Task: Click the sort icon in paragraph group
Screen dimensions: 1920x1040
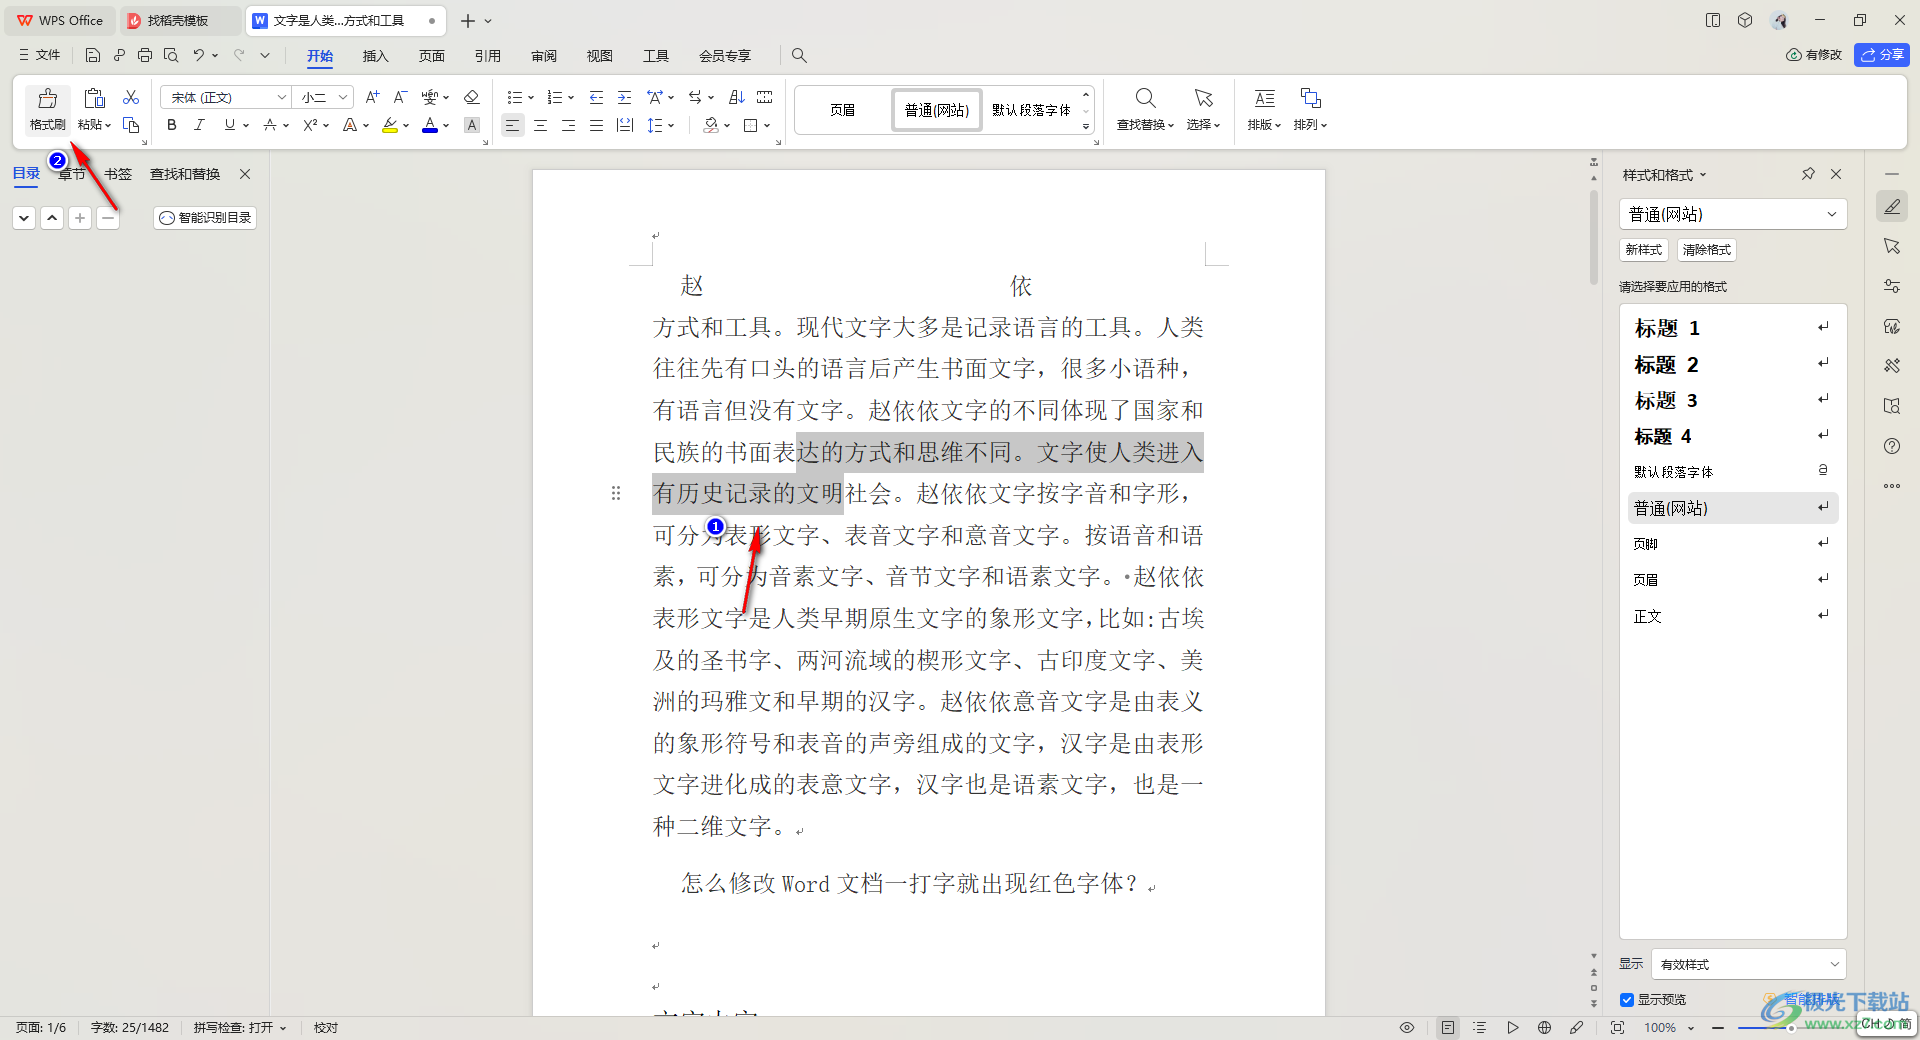Action: click(x=737, y=97)
